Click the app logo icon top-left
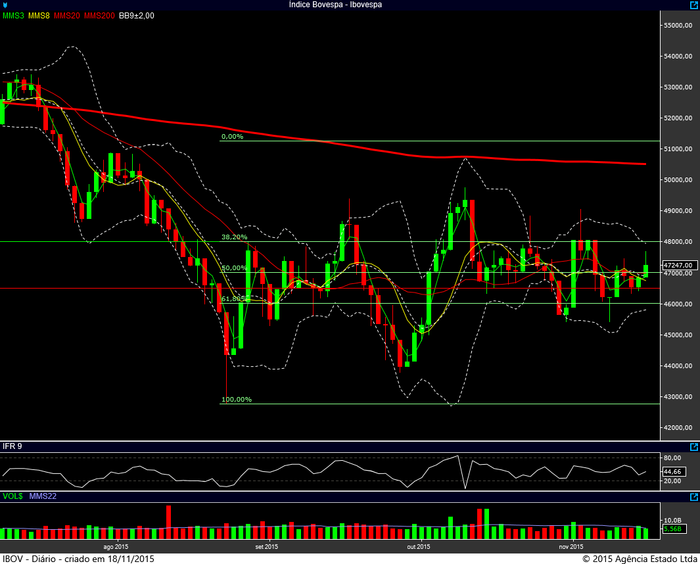 (5, 5)
